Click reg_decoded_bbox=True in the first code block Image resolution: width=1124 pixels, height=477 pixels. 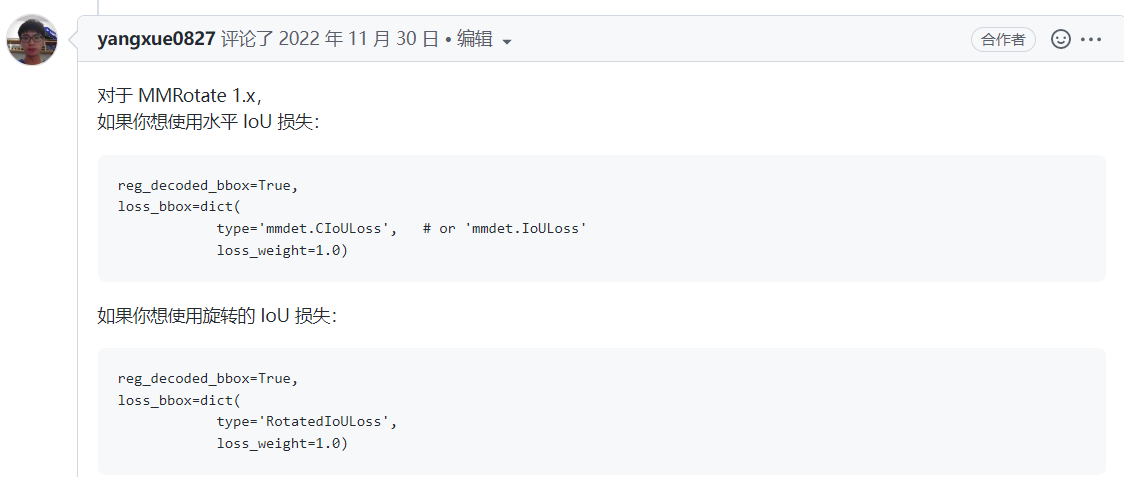click(x=208, y=186)
